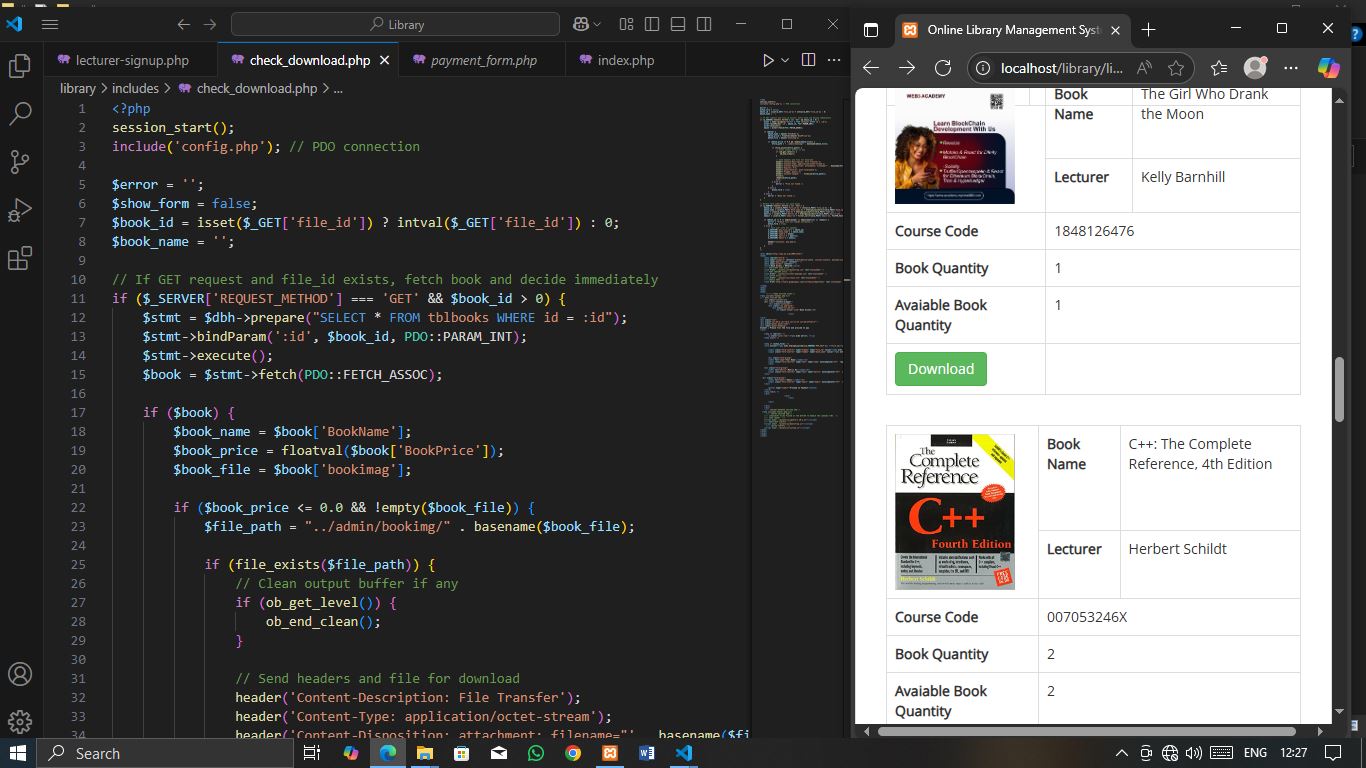Image resolution: width=1366 pixels, height=768 pixels.
Task: Click the browser vertical scrollbar thumb
Action: [1340, 390]
